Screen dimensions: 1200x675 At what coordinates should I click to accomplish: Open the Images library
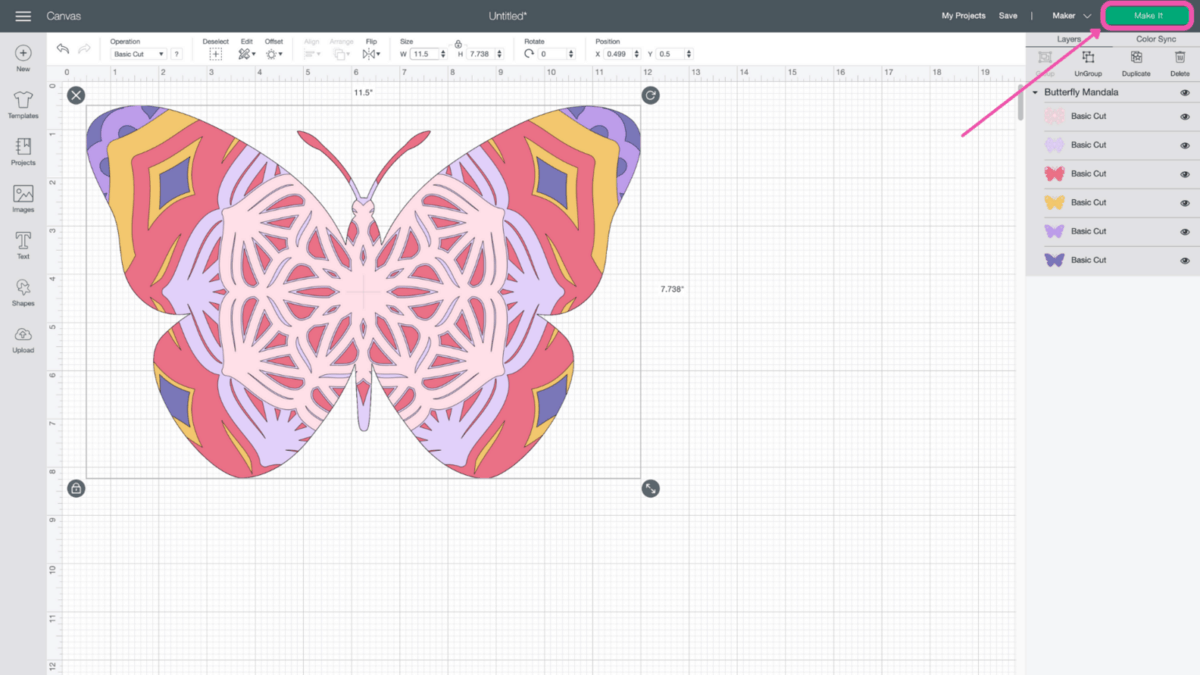pyautogui.click(x=23, y=199)
